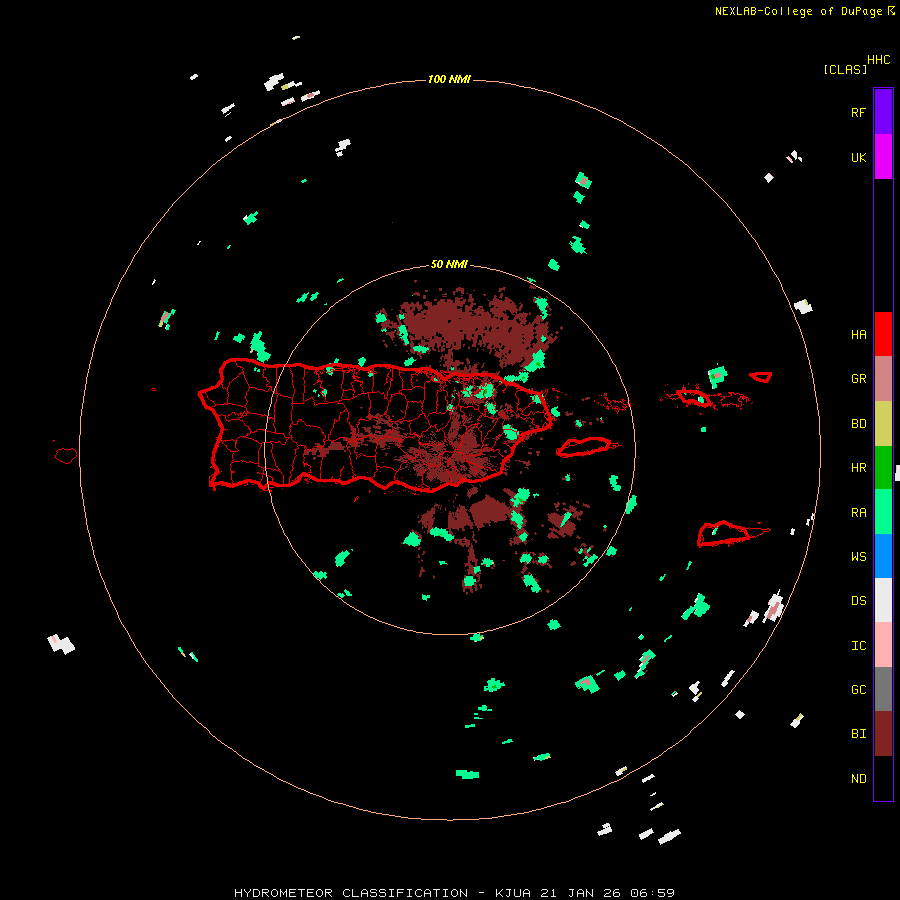The height and width of the screenshot is (900, 900).
Task: Click the HR legend label
Action: point(858,468)
